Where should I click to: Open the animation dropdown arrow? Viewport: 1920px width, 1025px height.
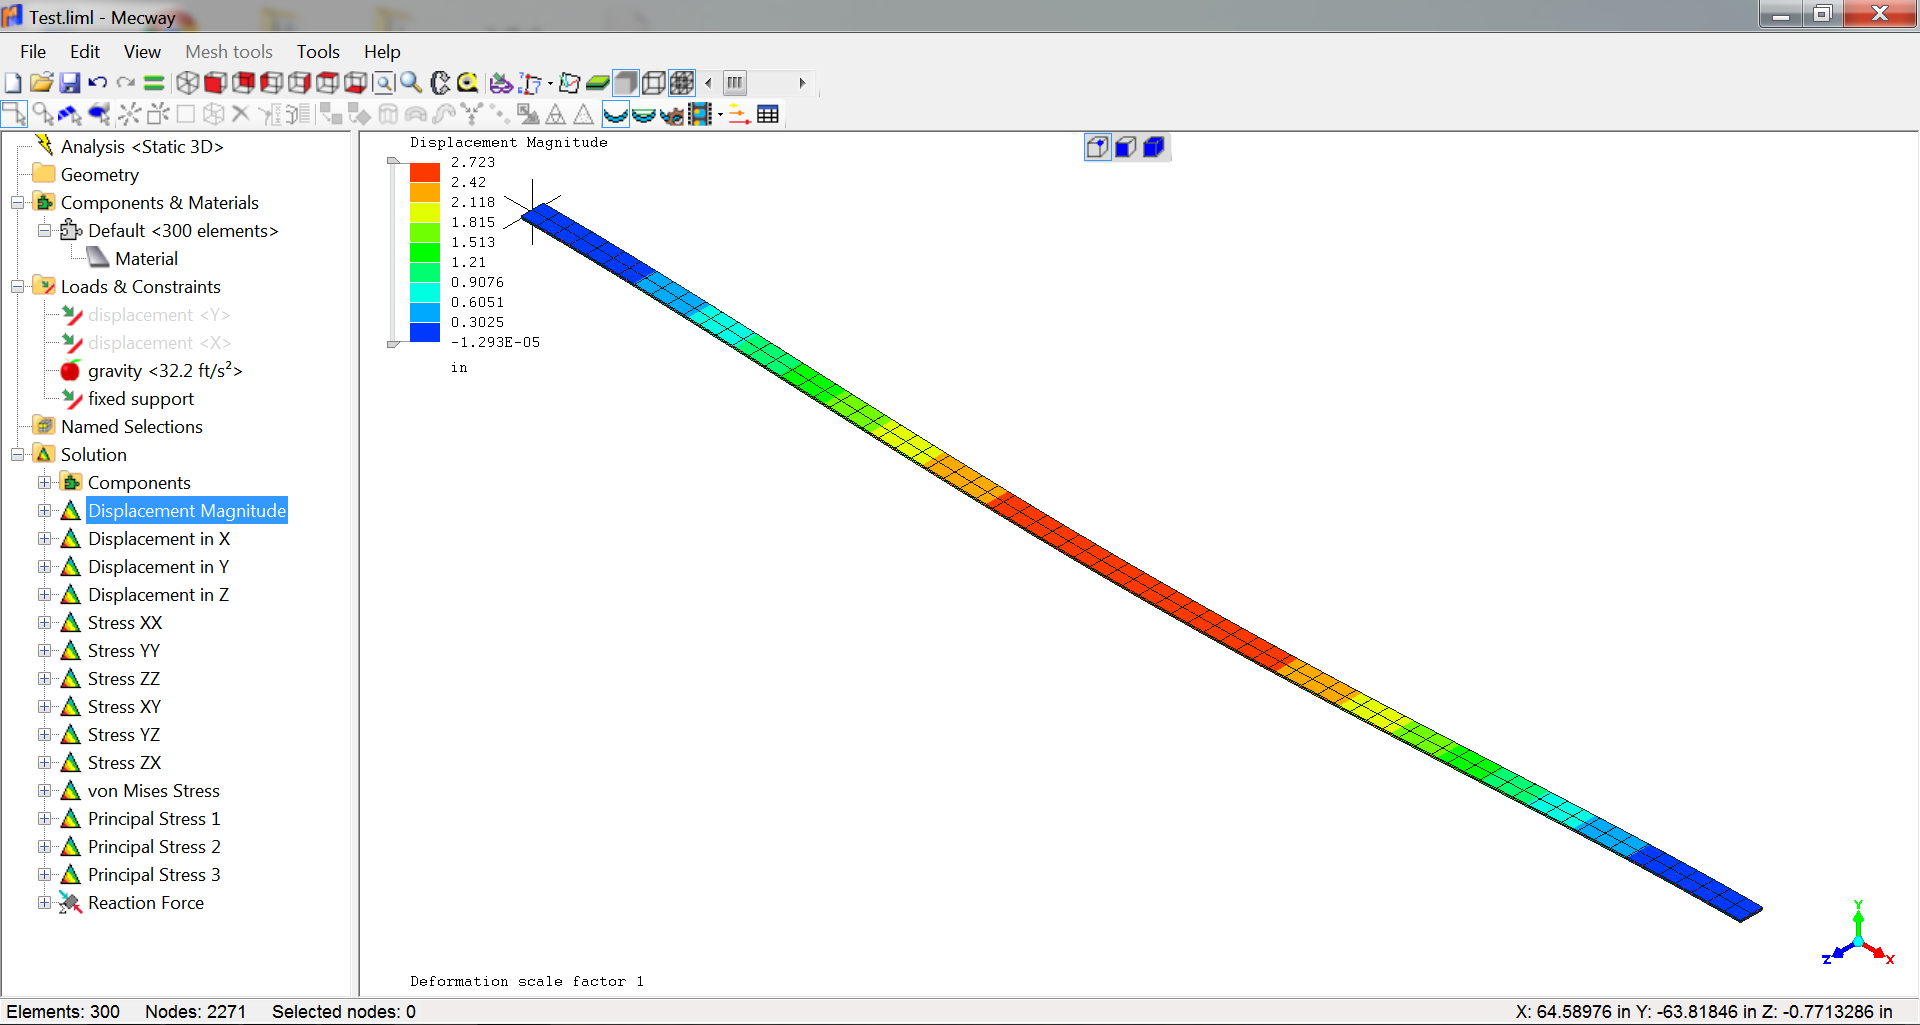[x=720, y=115]
